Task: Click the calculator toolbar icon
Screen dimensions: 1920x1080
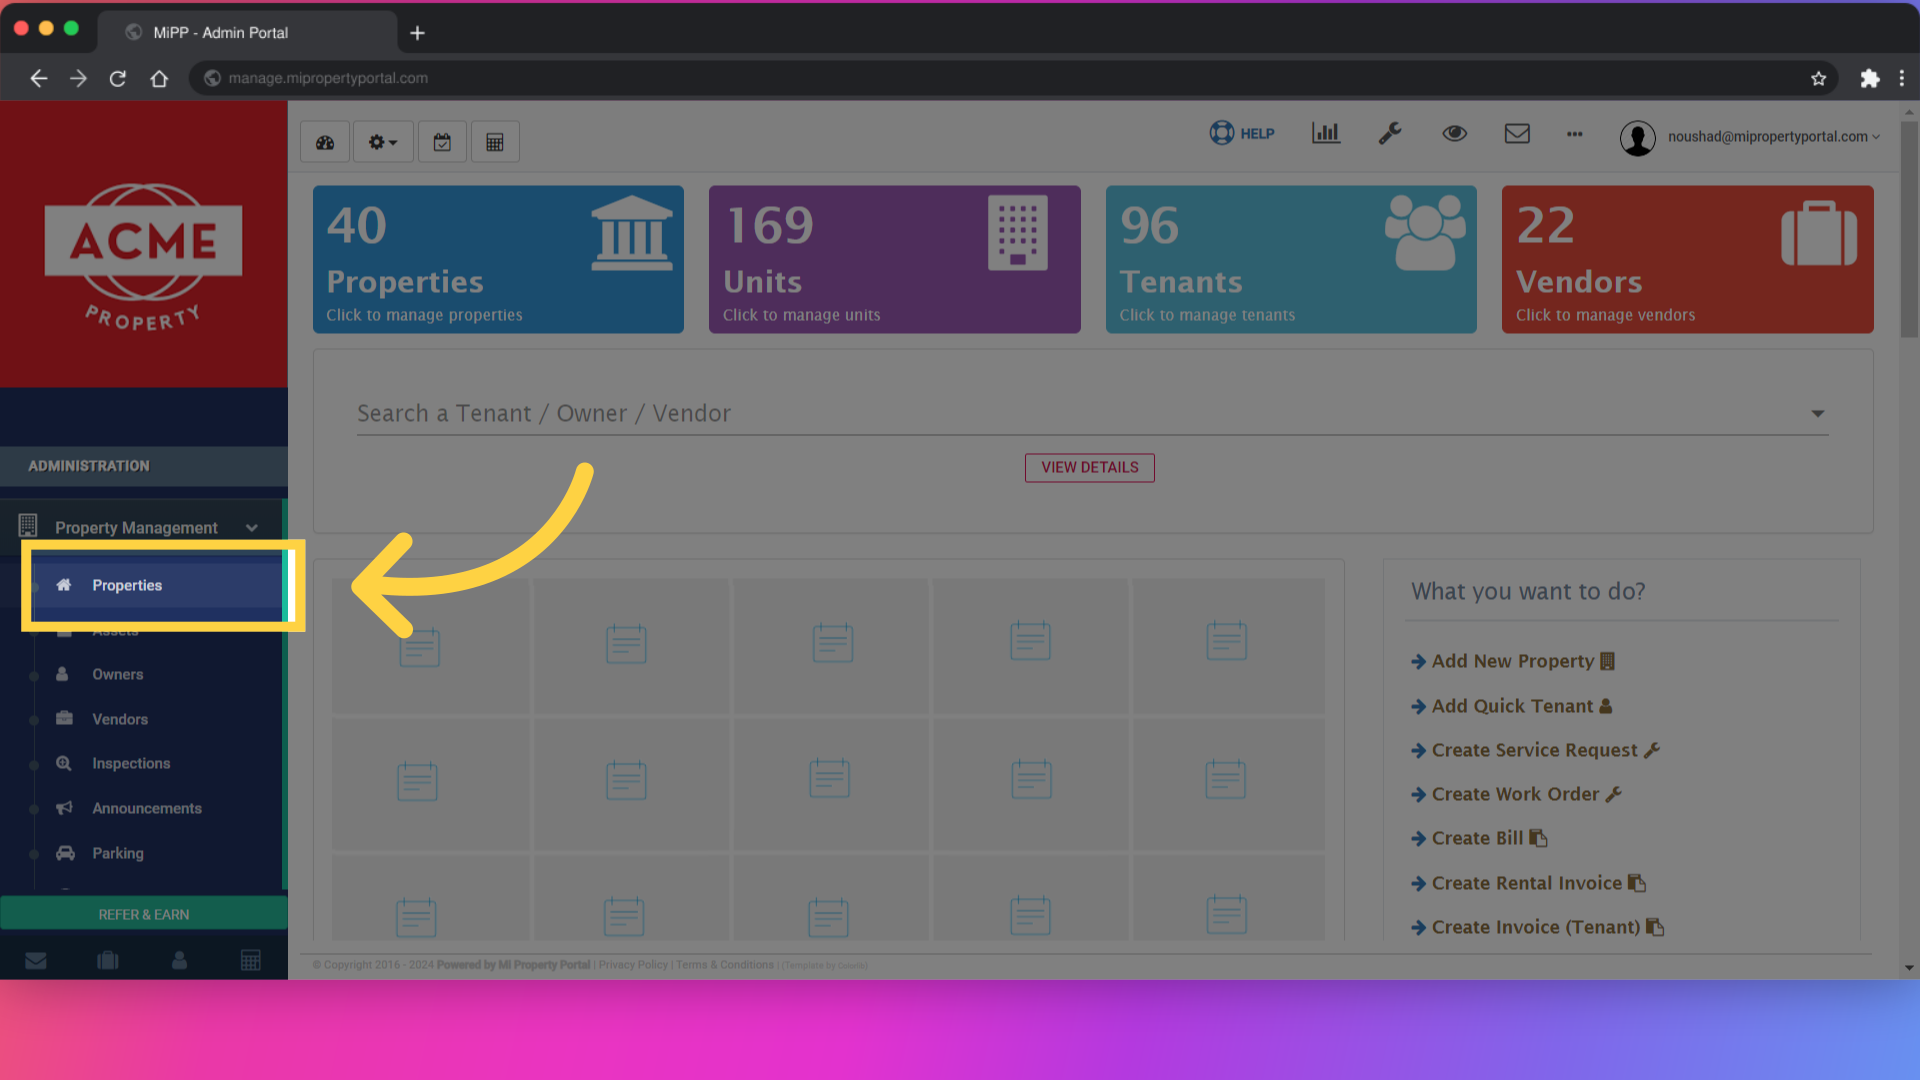Action: pos(495,142)
